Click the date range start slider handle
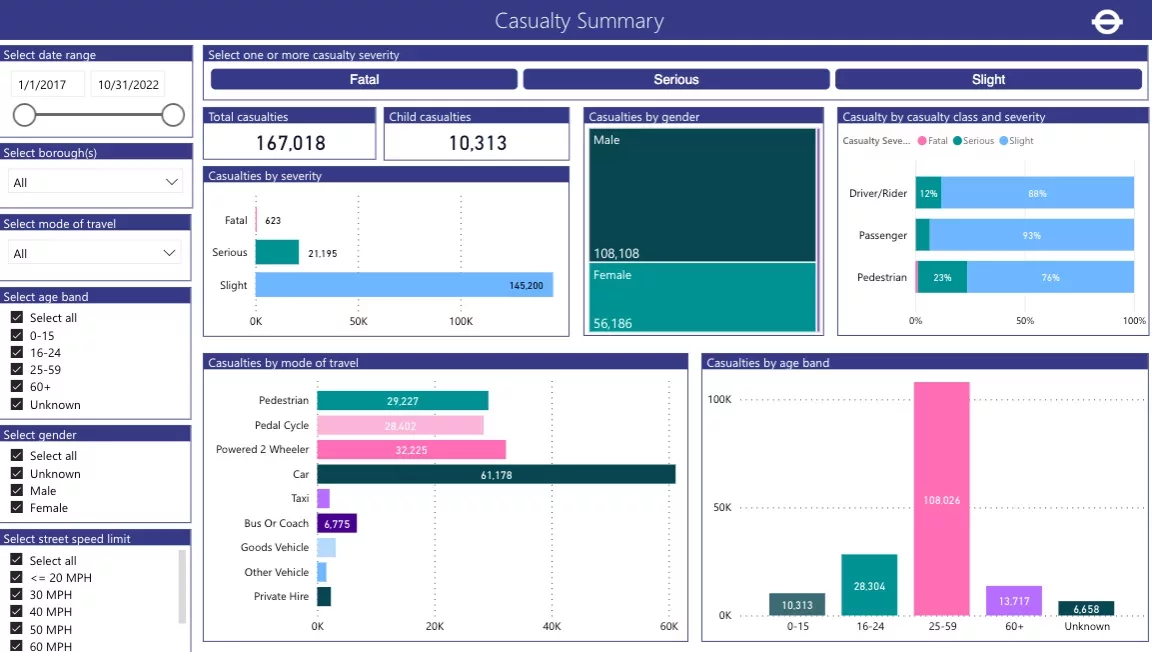This screenshot has width=1152, height=652. (24, 115)
